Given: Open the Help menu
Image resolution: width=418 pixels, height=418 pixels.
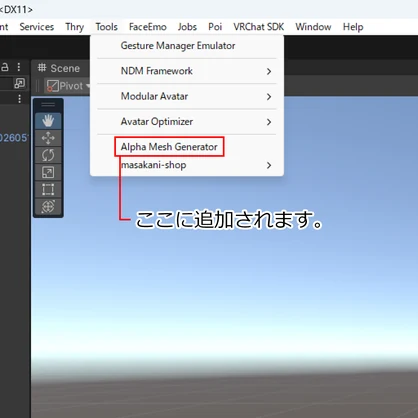Looking at the screenshot, I should click(x=353, y=27).
